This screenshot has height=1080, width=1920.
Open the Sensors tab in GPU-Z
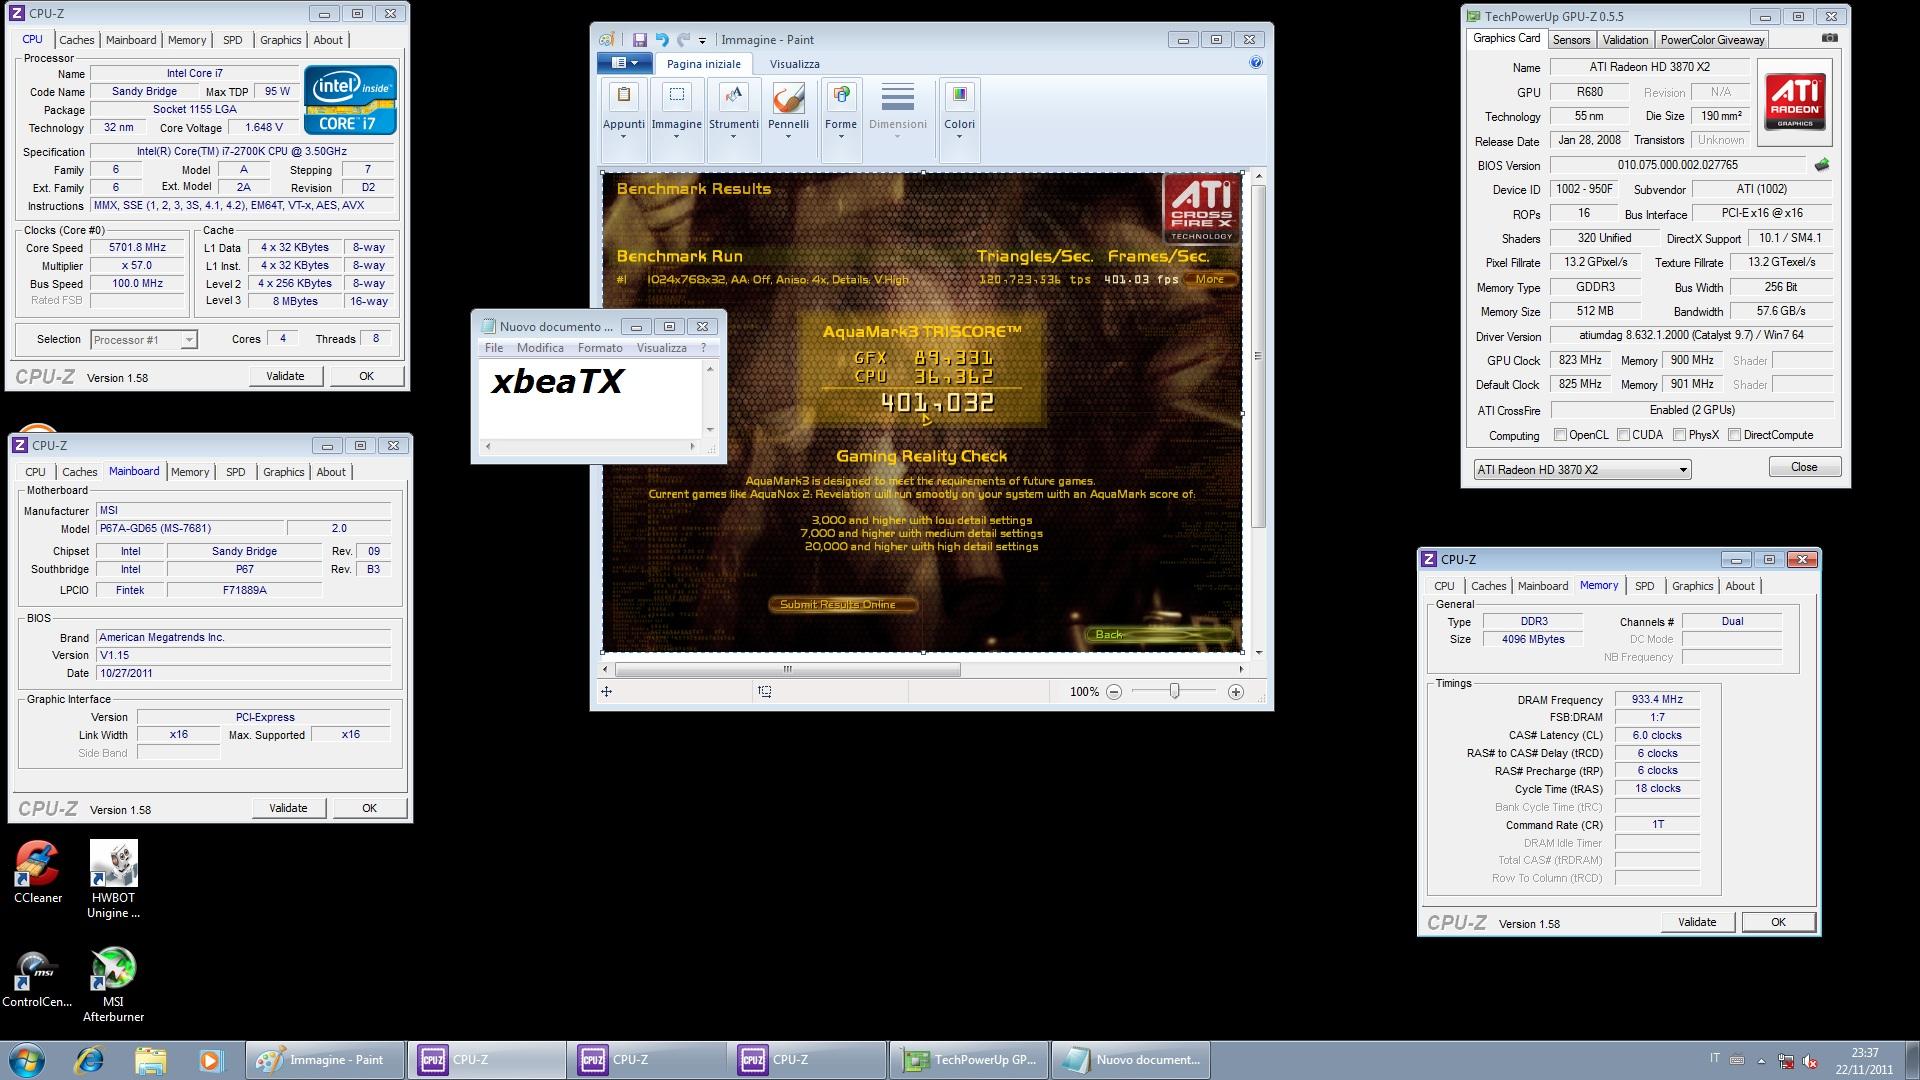coord(1571,40)
